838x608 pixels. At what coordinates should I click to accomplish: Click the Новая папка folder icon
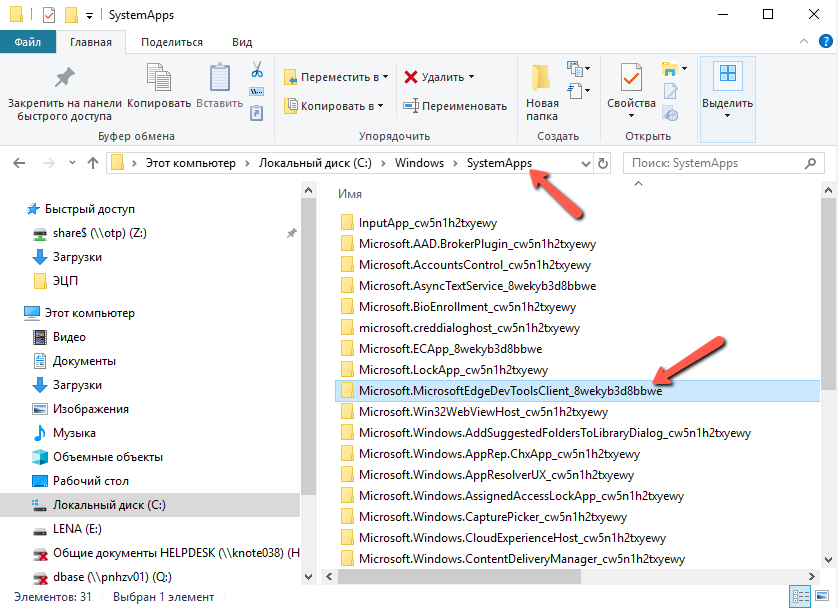click(542, 78)
